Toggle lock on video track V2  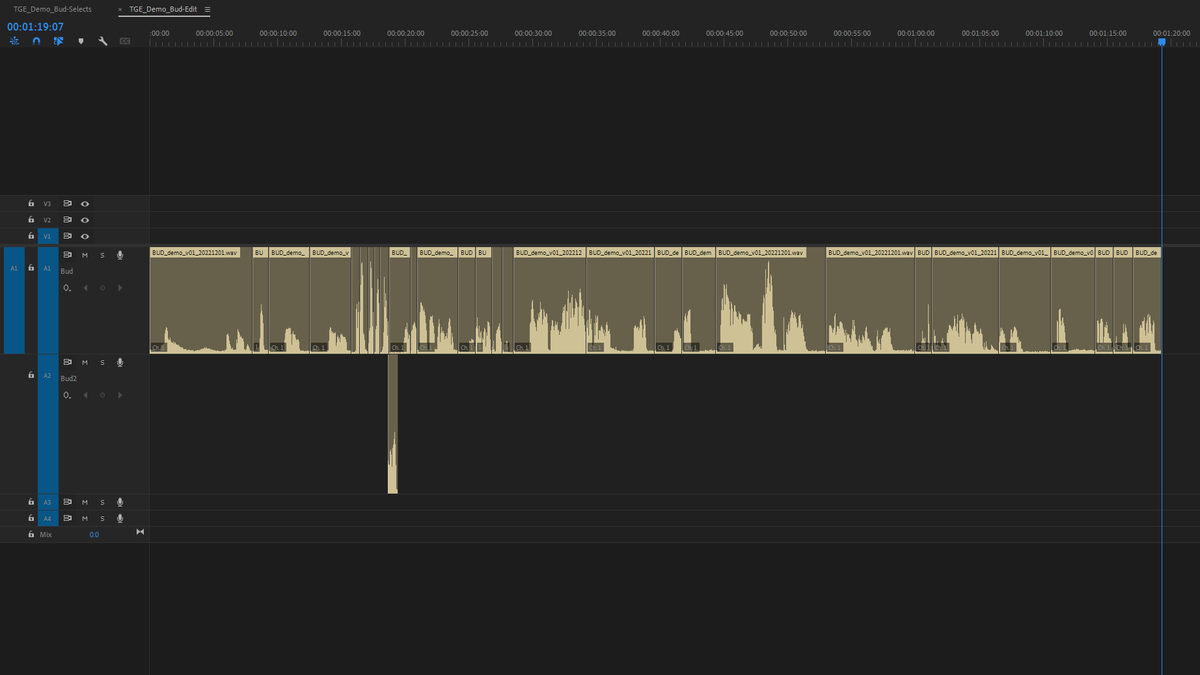click(31, 220)
